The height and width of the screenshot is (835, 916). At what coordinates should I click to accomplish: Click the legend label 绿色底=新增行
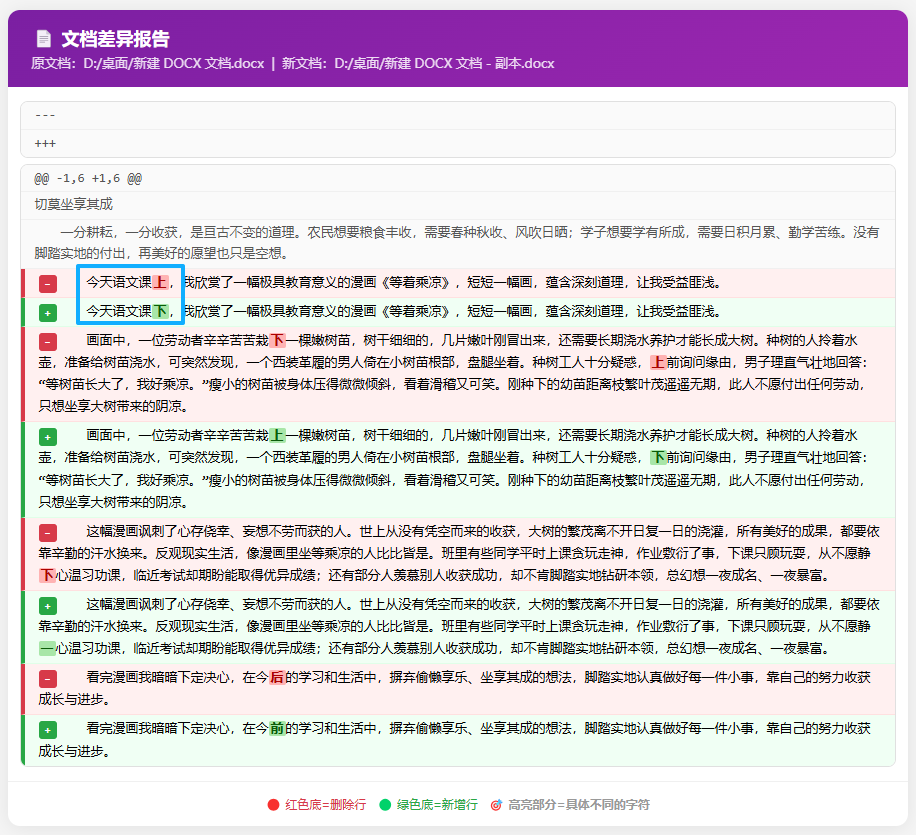tap(437, 805)
